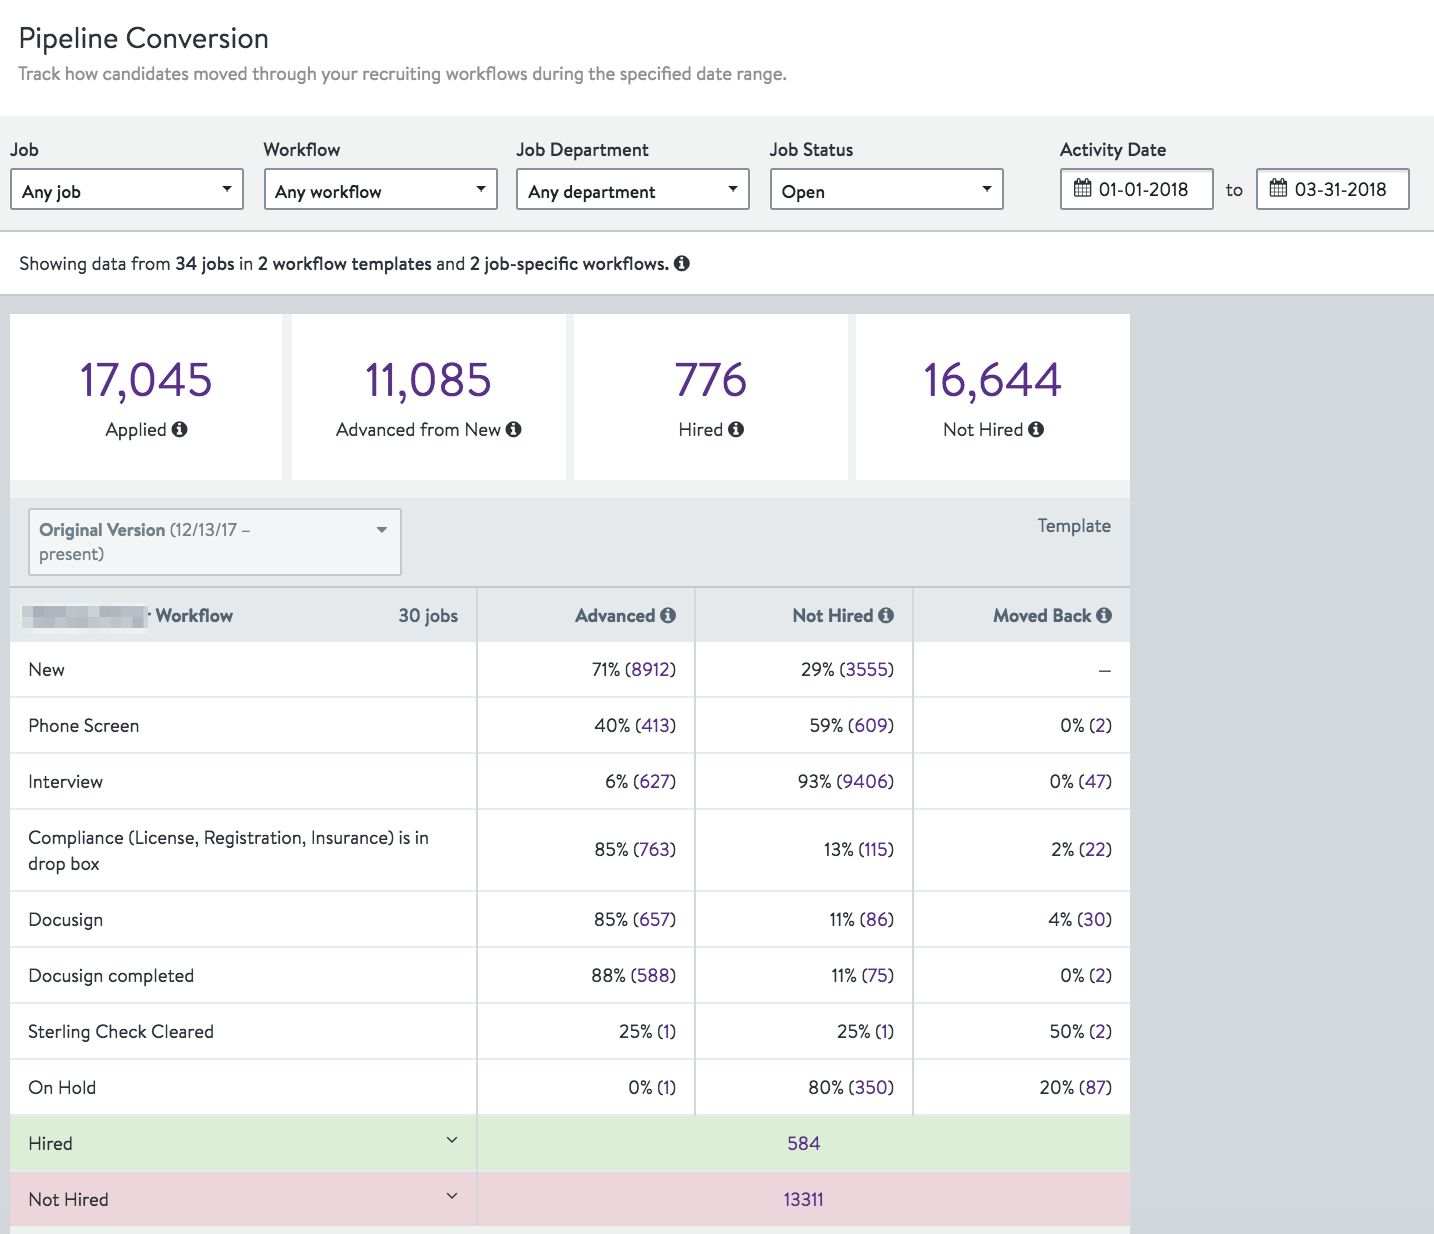The image size is (1434, 1234).
Task: Open the 588 advanced count for Docusign completed
Action: click(654, 975)
